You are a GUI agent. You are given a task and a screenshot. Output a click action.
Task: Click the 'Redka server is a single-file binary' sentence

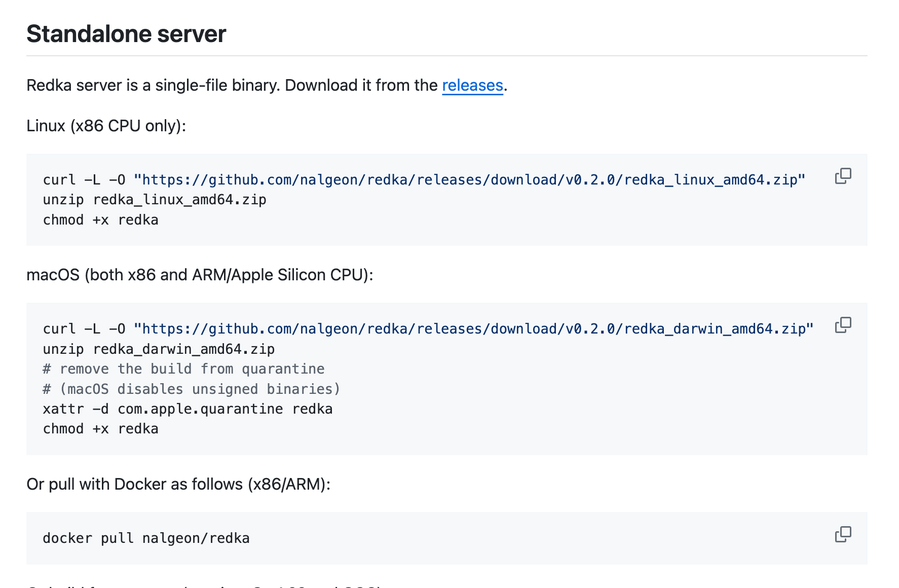point(267,85)
